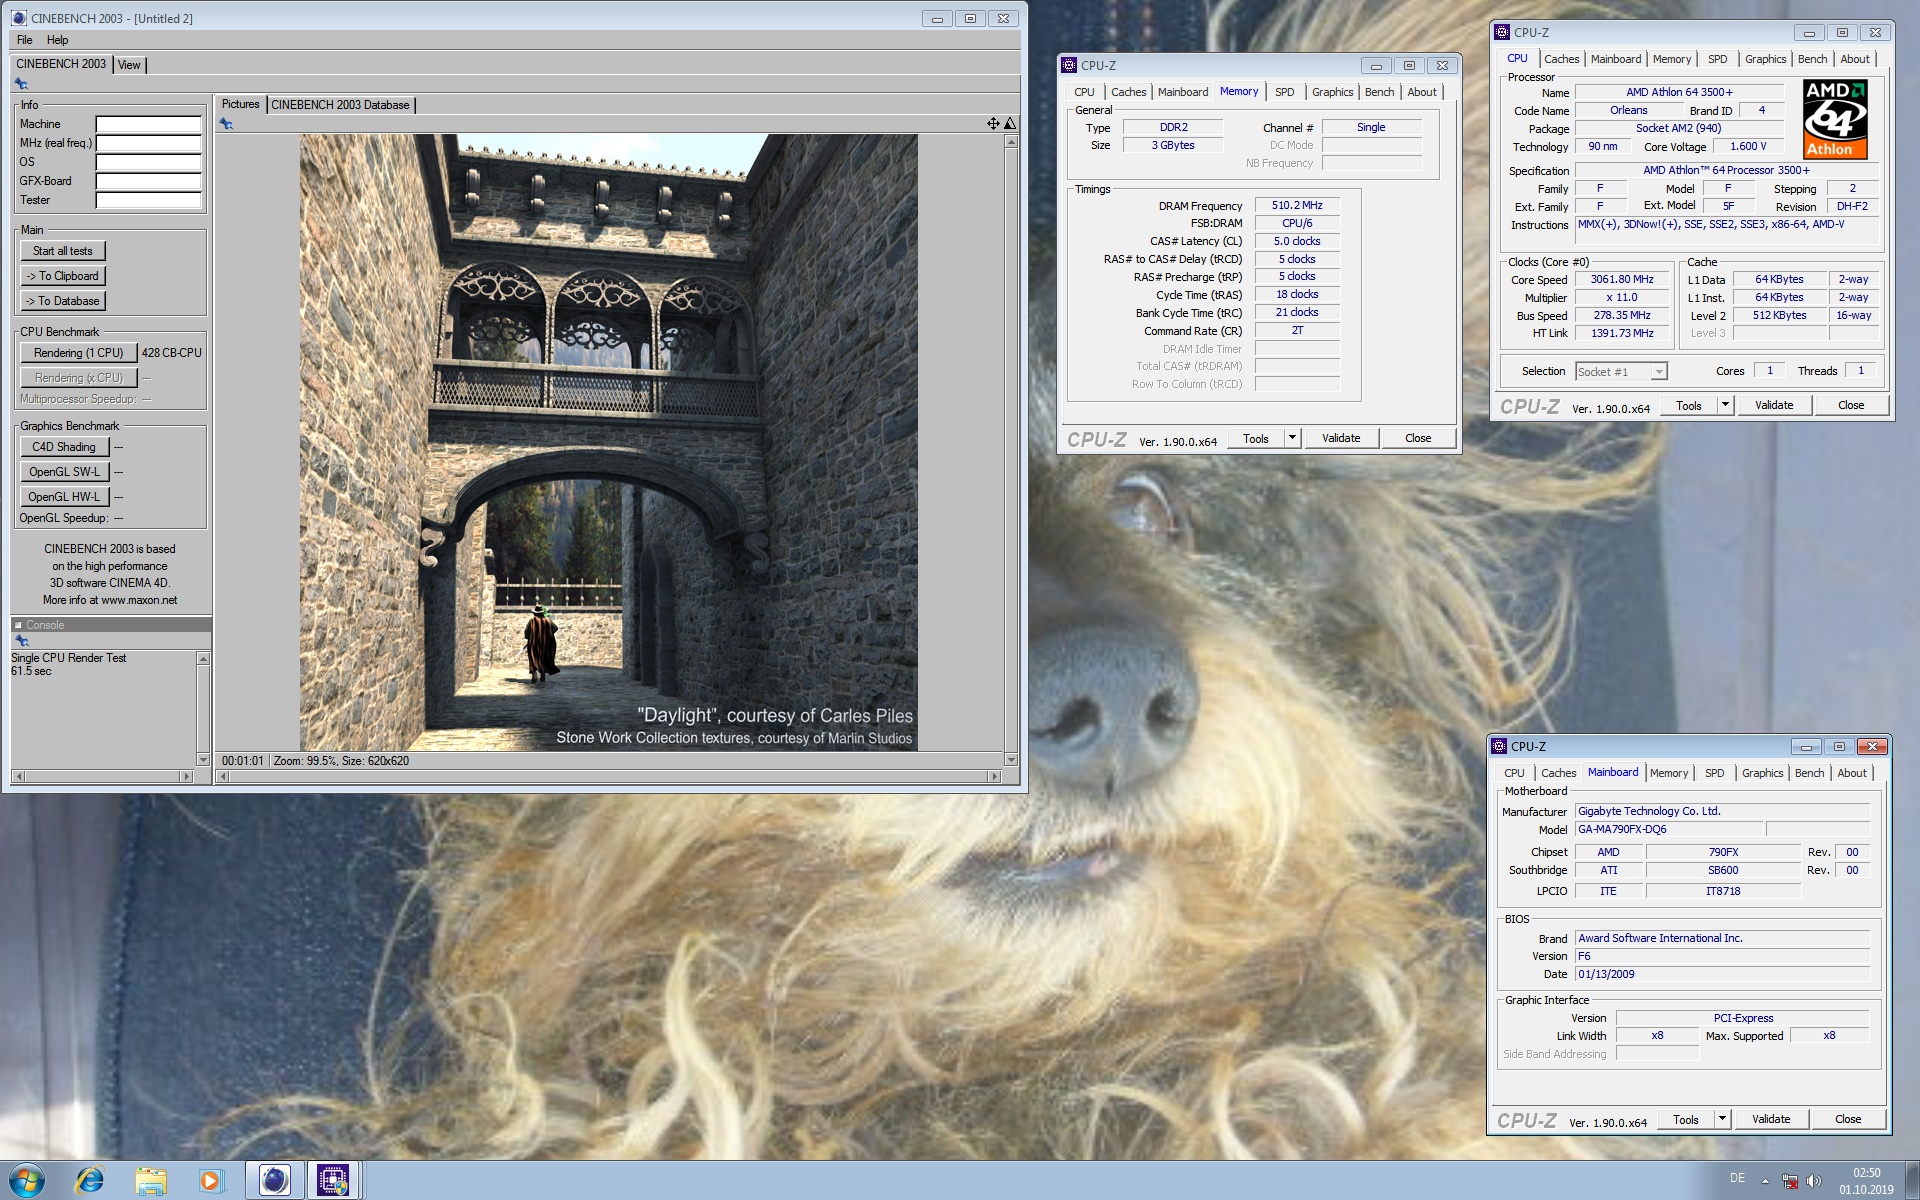
Task: Open Windows Media Player taskbar icon
Action: pos(211,1181)
